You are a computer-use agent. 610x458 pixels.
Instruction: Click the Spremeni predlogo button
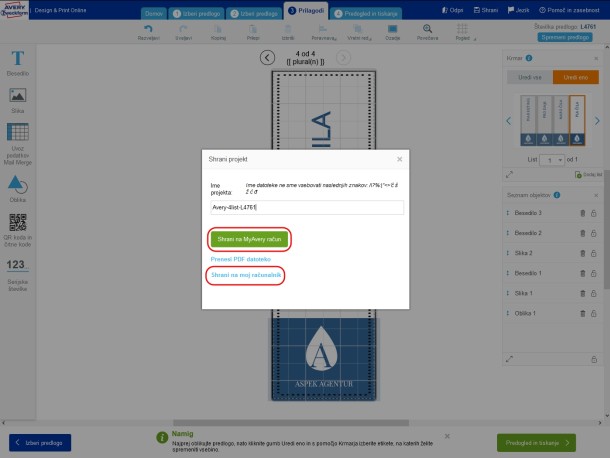[565, 37]
